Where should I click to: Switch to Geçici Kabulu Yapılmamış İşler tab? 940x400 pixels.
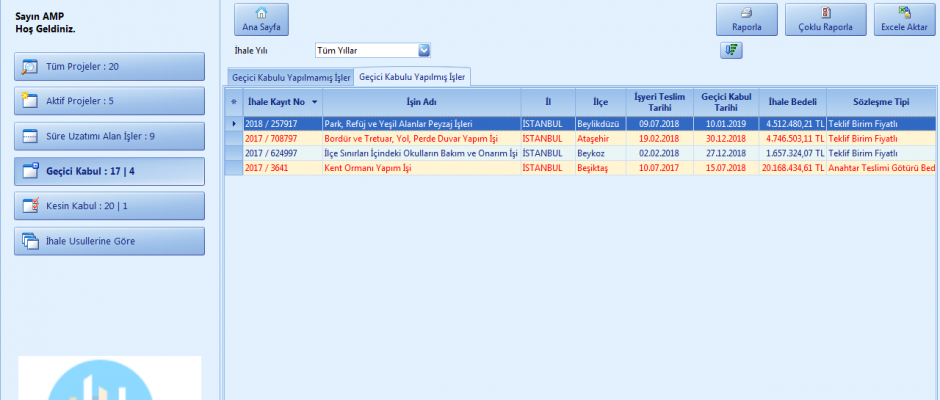(x=290, y=77)
